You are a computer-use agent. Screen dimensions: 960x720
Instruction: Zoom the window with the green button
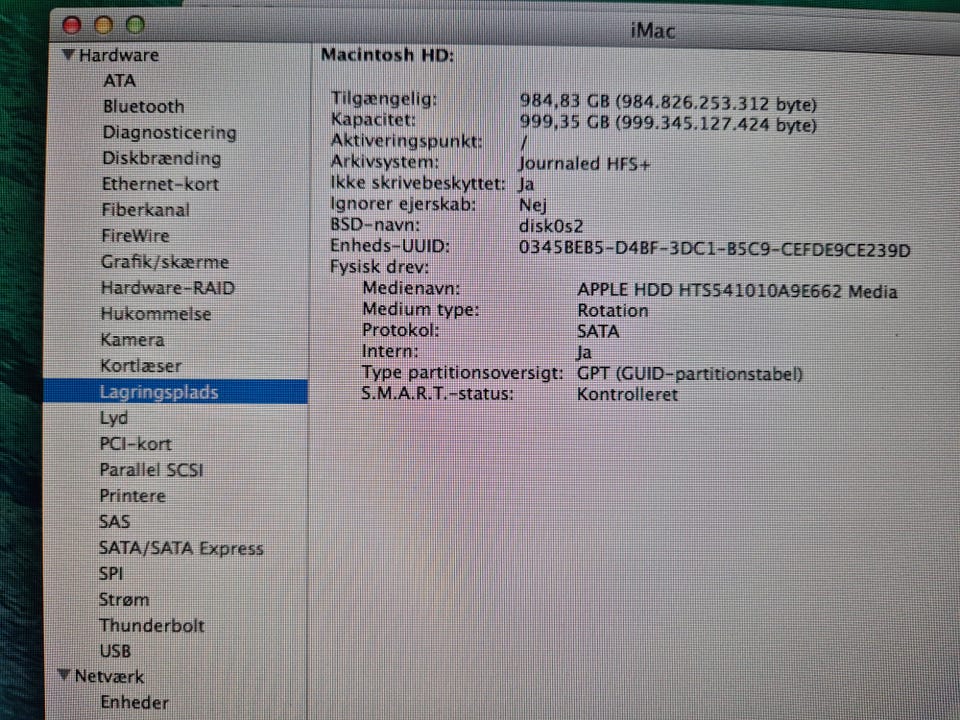135,24
